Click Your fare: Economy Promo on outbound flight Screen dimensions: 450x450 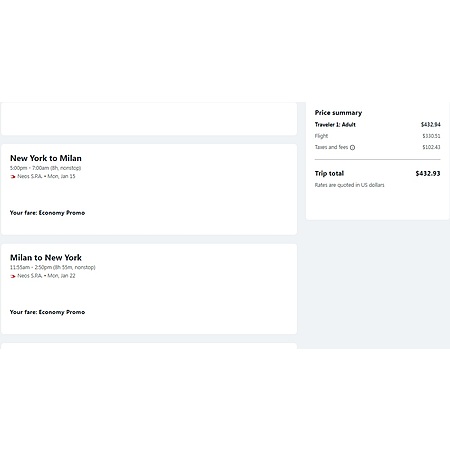(47, 213)
